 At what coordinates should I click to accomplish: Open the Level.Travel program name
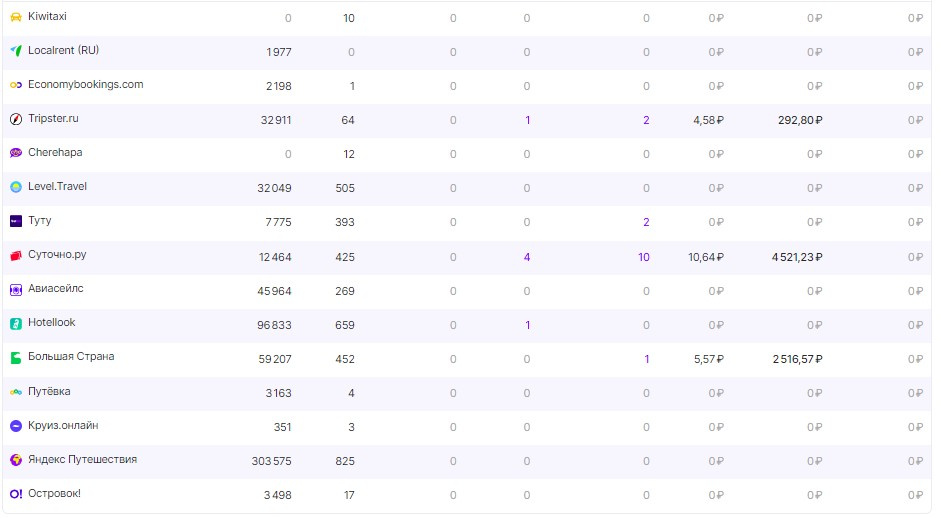[x=58, y=186]
